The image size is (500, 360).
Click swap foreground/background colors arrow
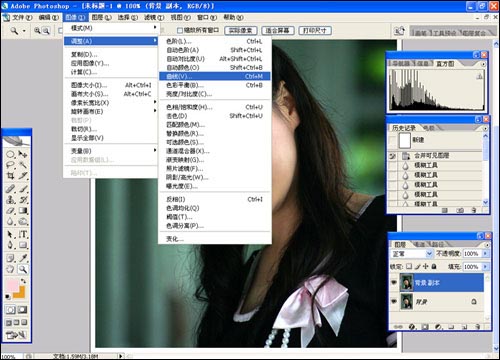23,281
